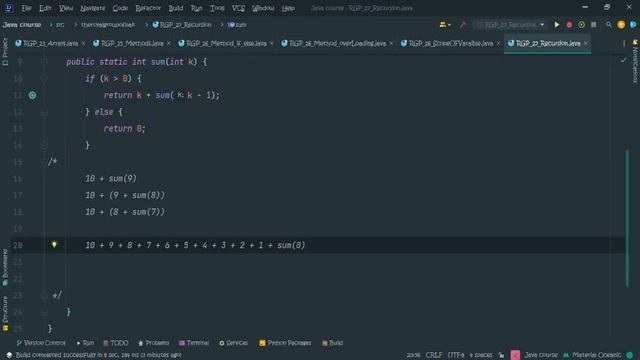This screenshot has width=640, height=360.
Task: Click the editor vertical scrollbar thumb
Action: click(627, 218)
